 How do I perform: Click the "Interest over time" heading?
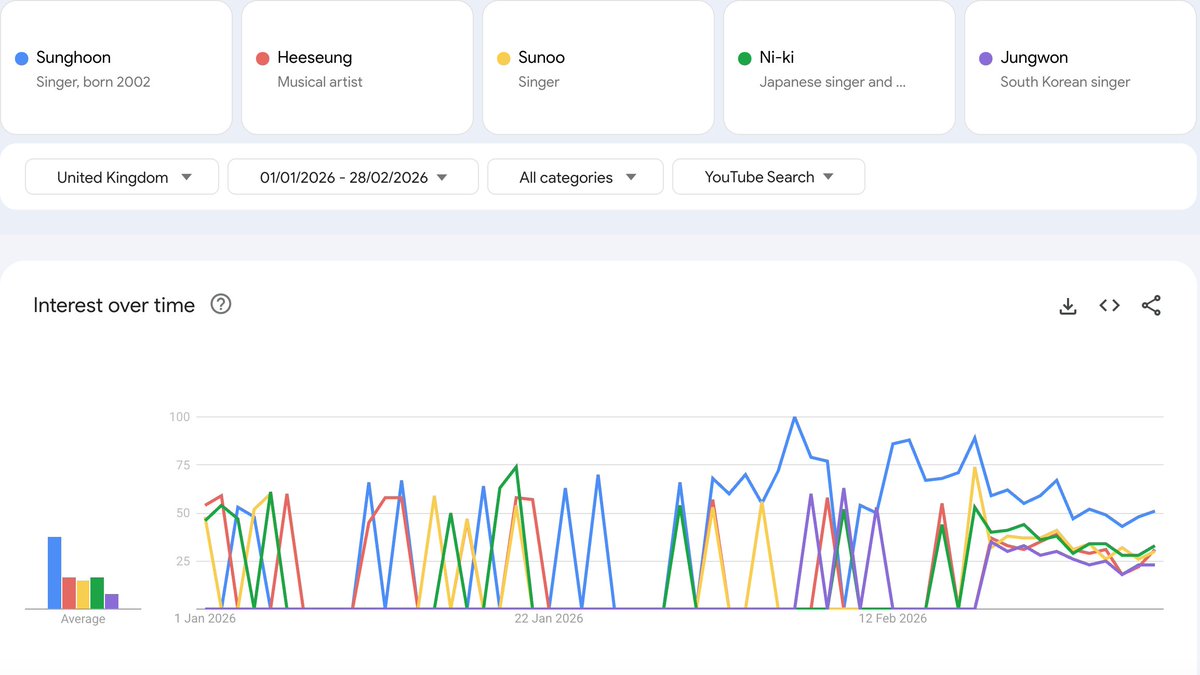tap(114, 305)
